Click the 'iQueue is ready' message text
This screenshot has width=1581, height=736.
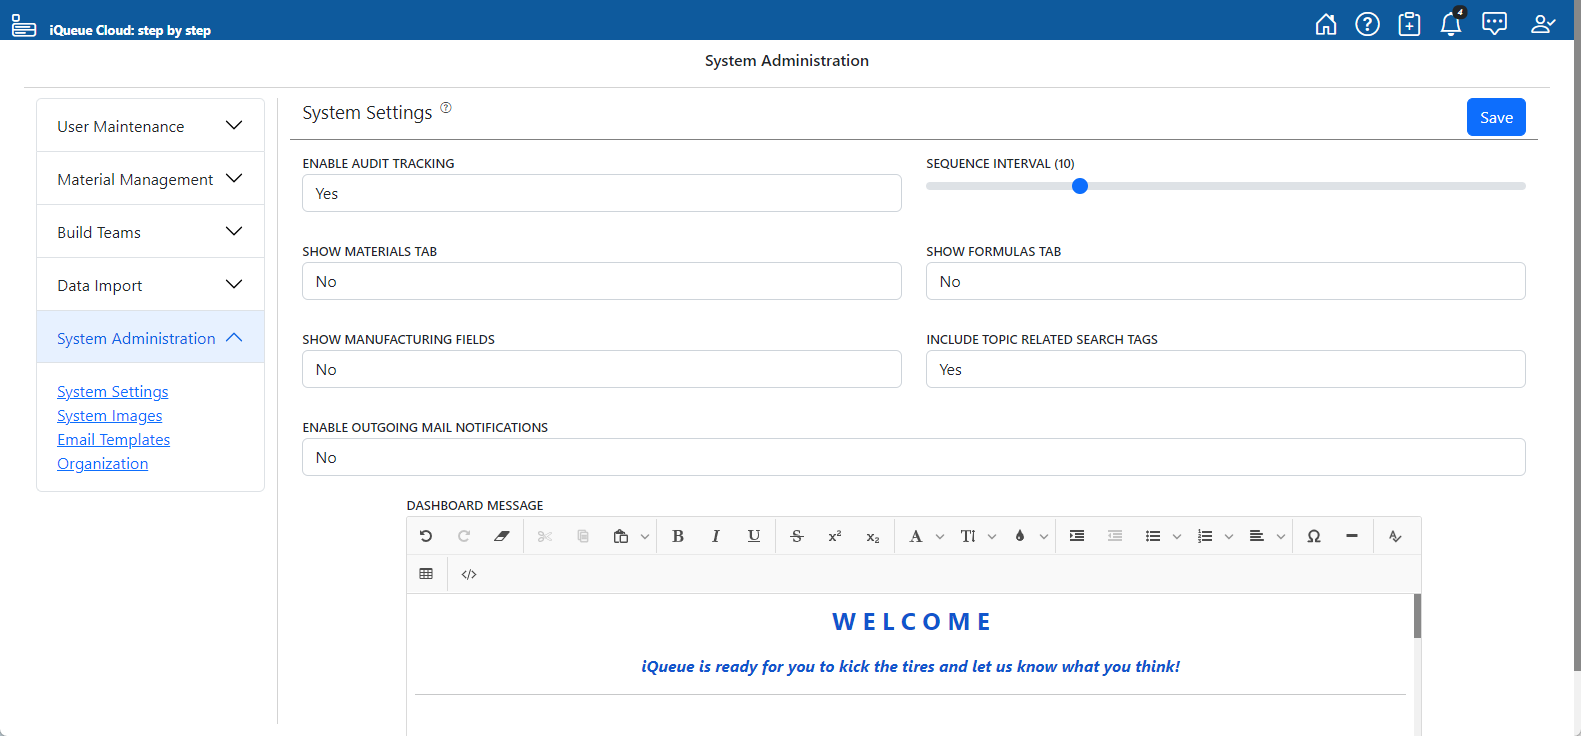click(x=910, y=666)
